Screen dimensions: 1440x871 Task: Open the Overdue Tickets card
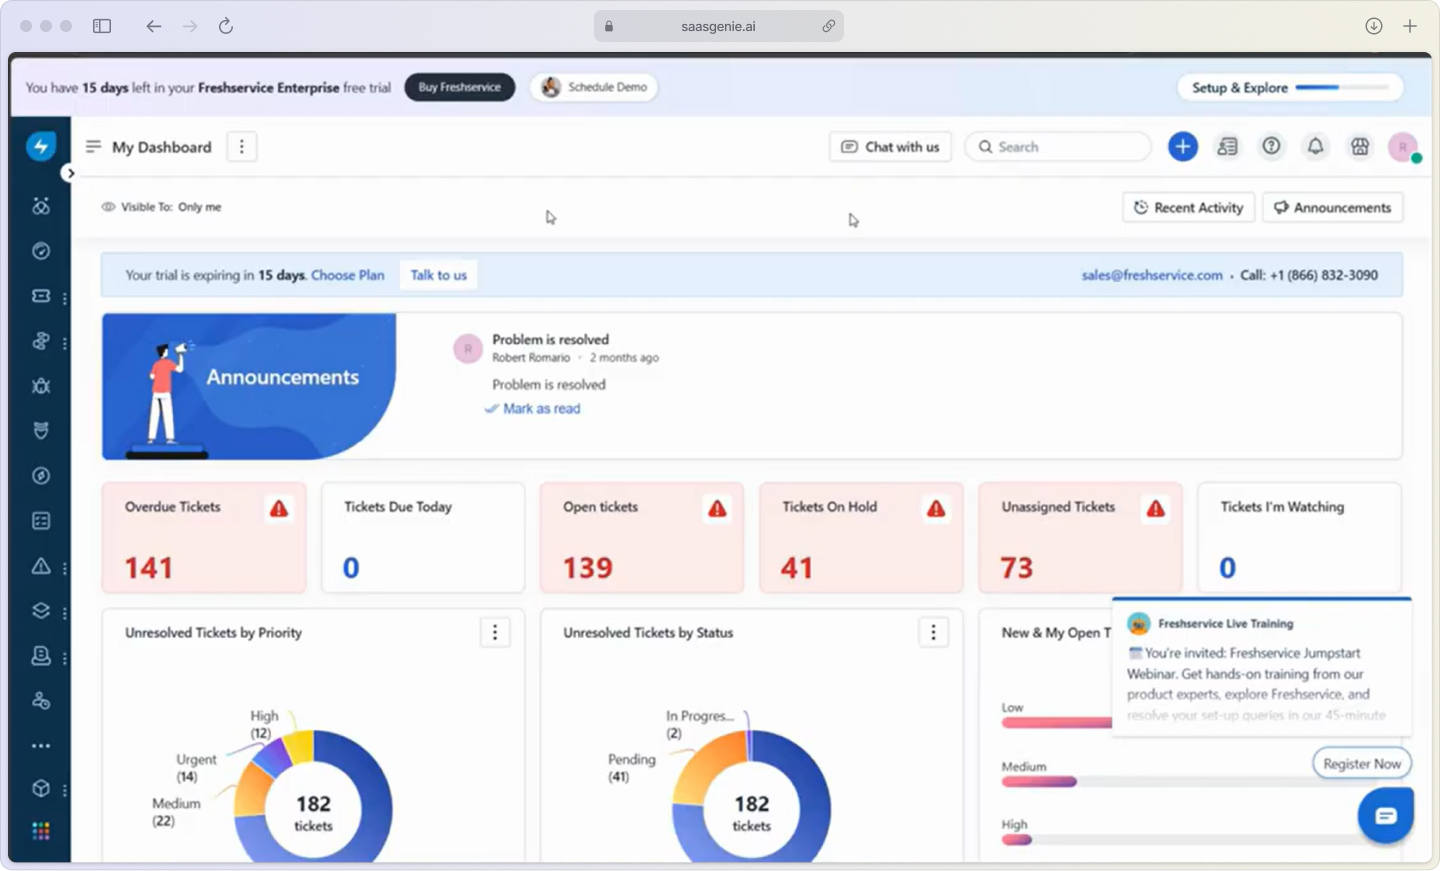click(204, 538)
